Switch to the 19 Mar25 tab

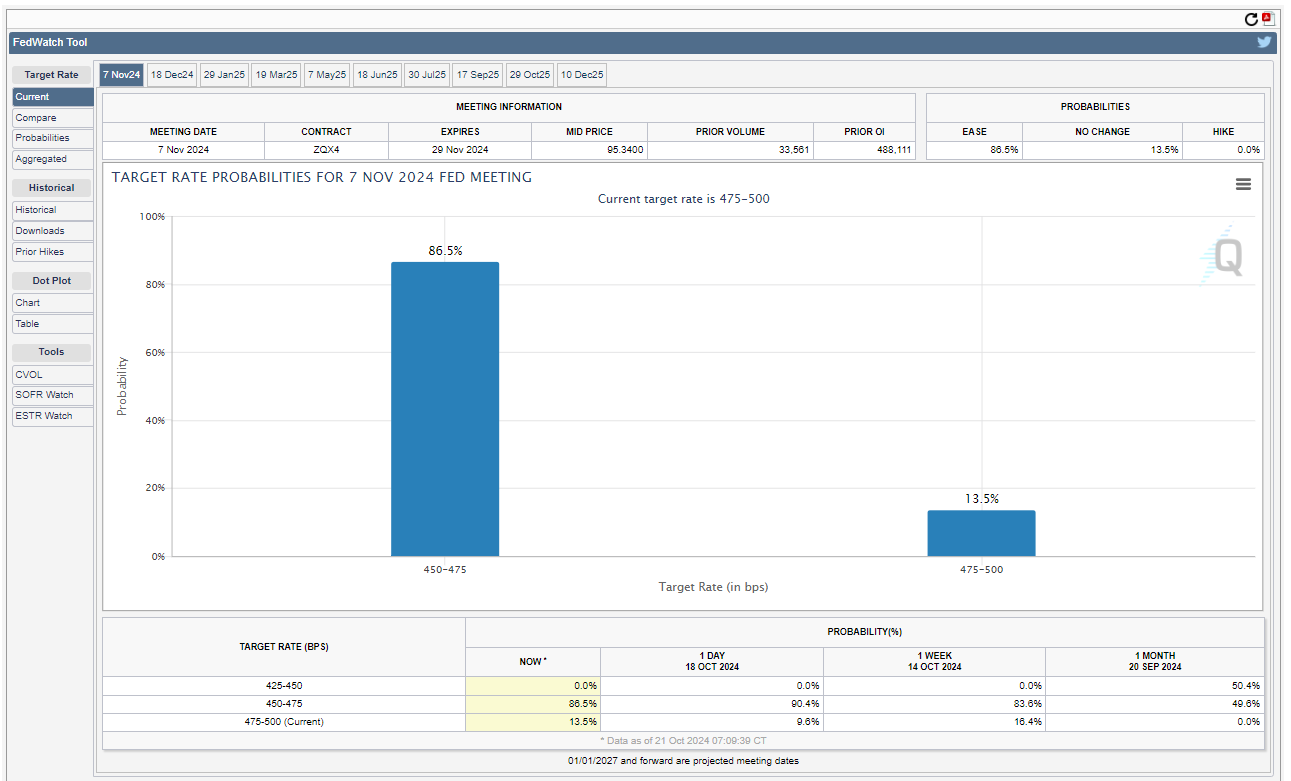[x=276, y=75]
